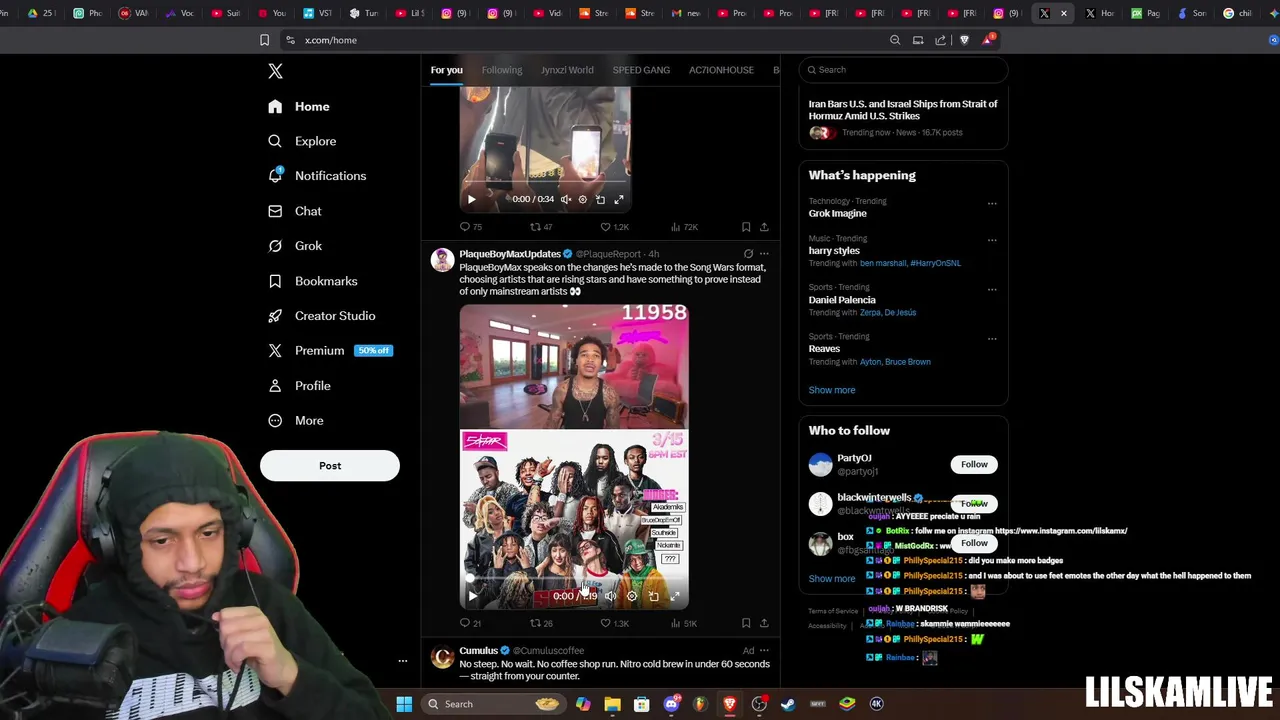The width and height of the screenshot is (1280, 720).
Task: Click the Post button
Action: tap(330, 465)
